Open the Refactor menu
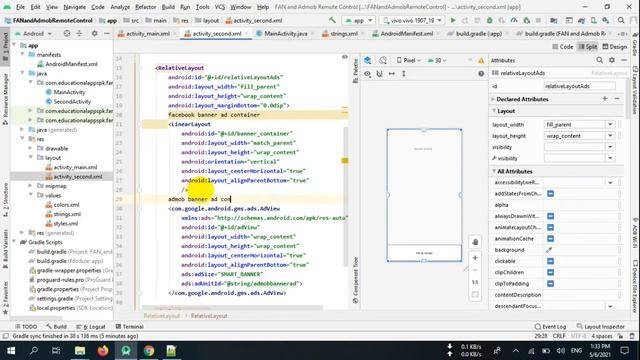Screen dimensions: 640x360 tap(145, 7)
